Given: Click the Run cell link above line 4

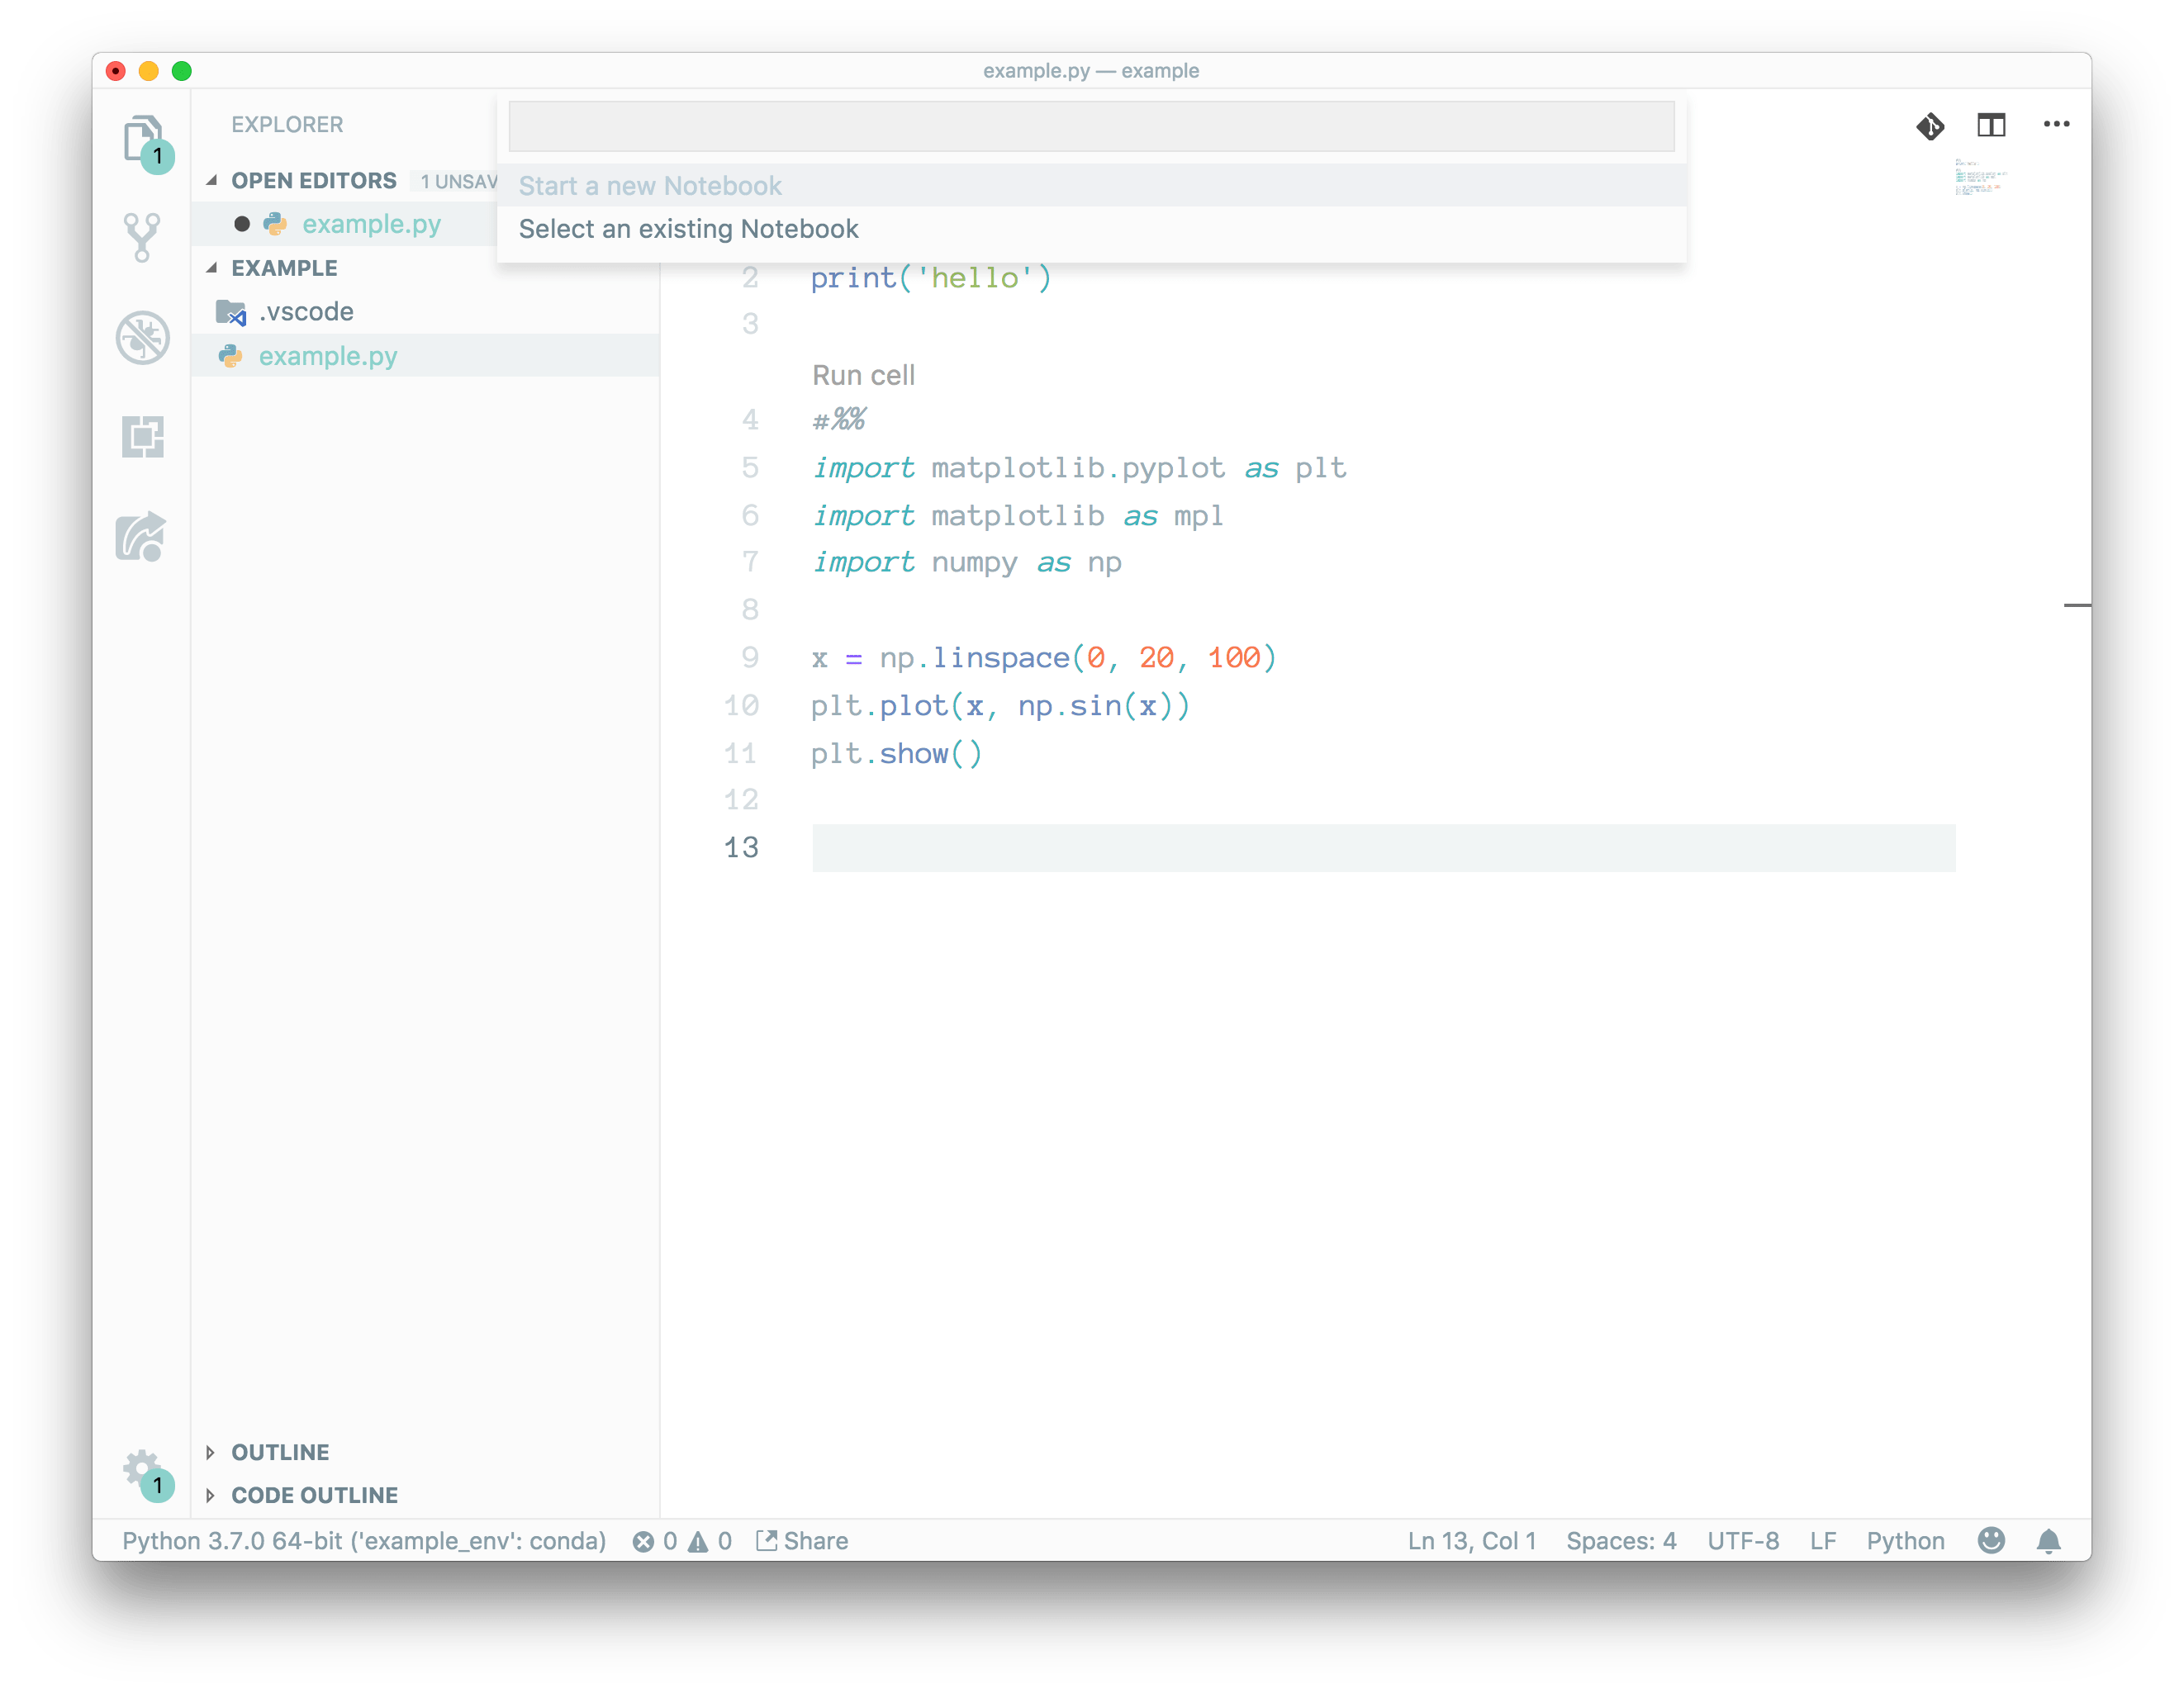Looking at the screenshot, I should (863, 374).
